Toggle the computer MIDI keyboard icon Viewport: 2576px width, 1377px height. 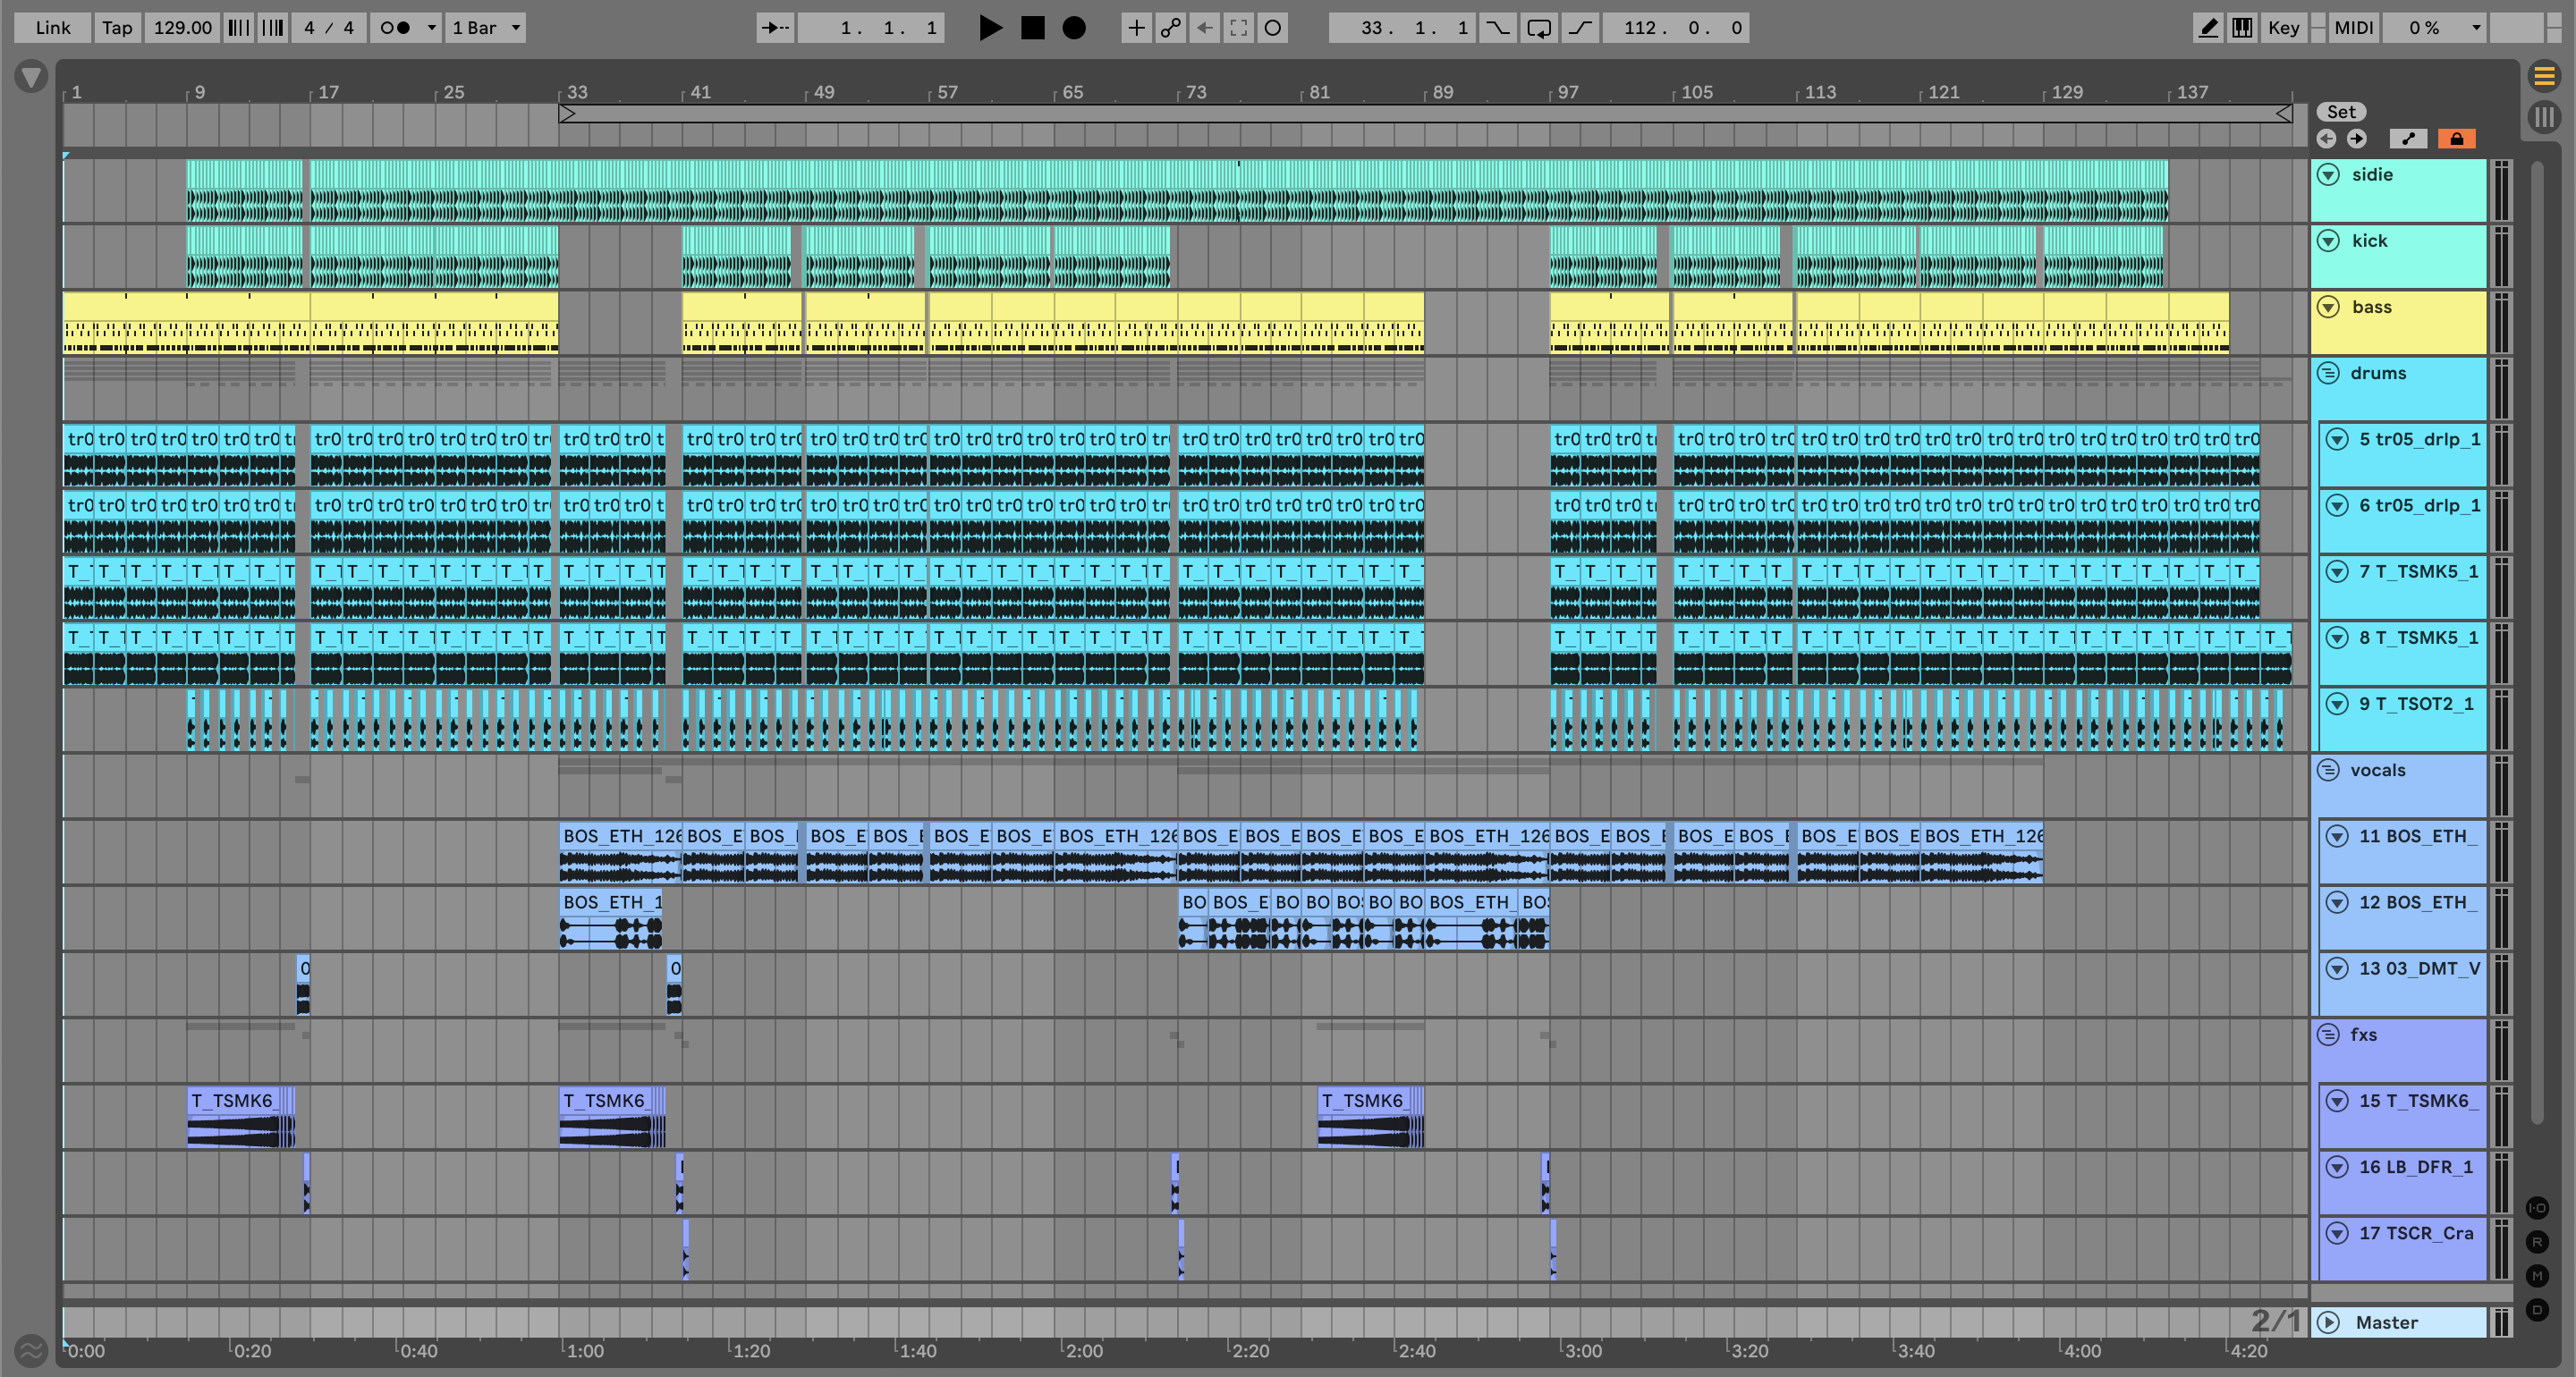coord(2242,28)
